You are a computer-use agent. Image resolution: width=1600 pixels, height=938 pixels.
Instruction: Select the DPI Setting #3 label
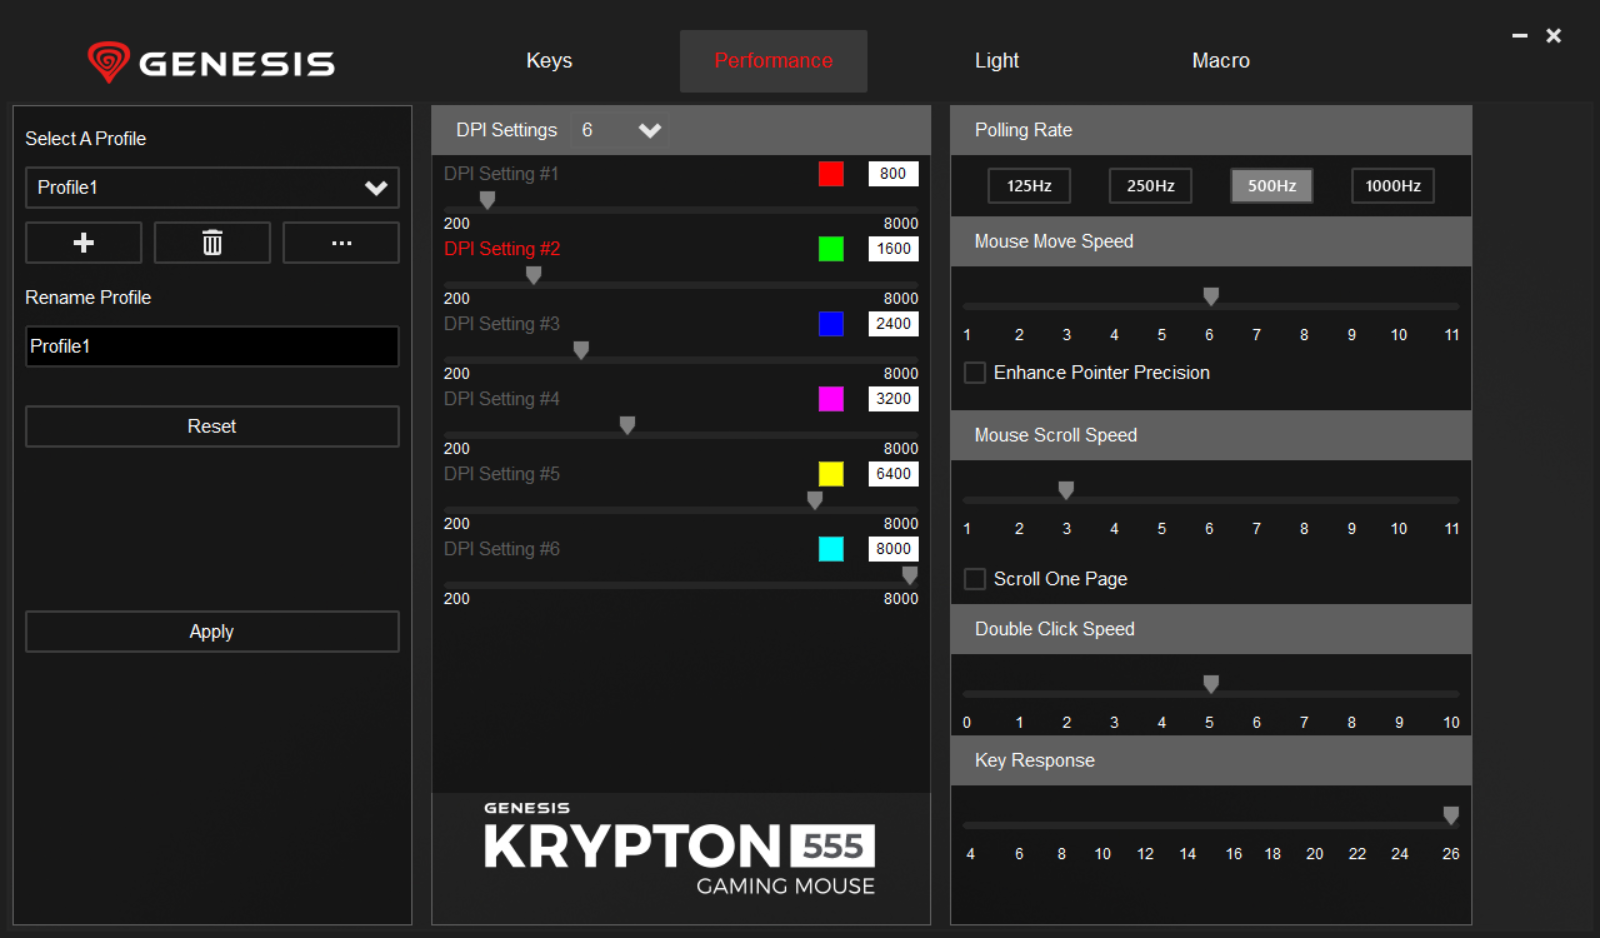(x=502, y=324)
